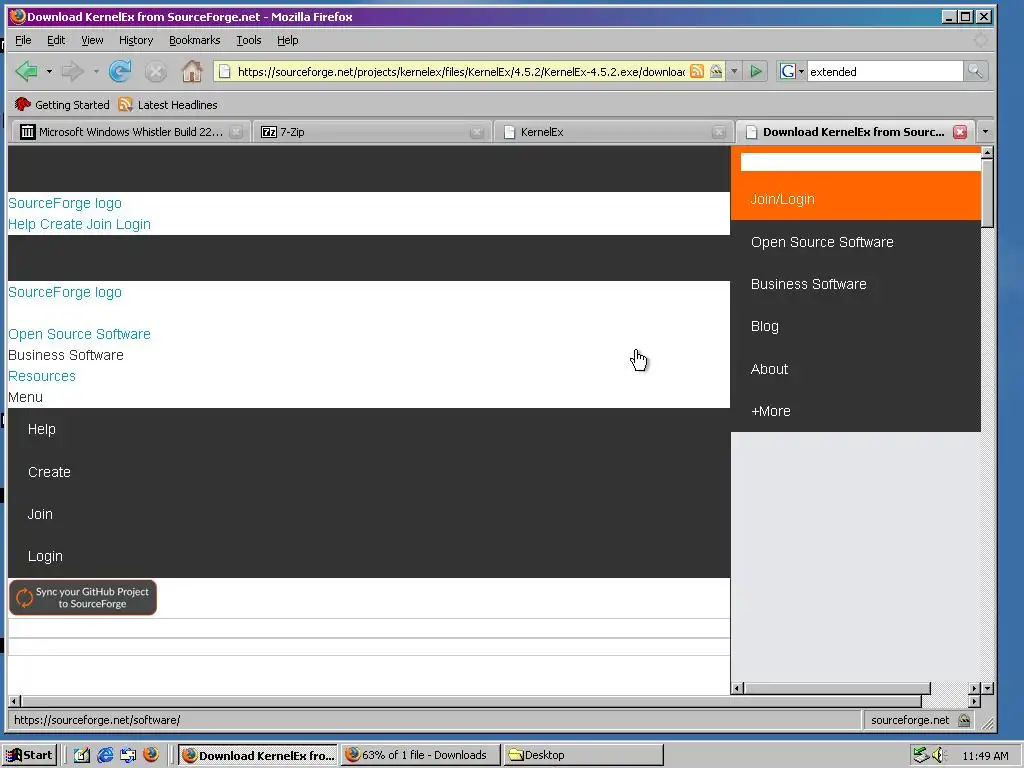Switch to the 7-Zip tab
1024x768 pixels.
pos(372,132)
